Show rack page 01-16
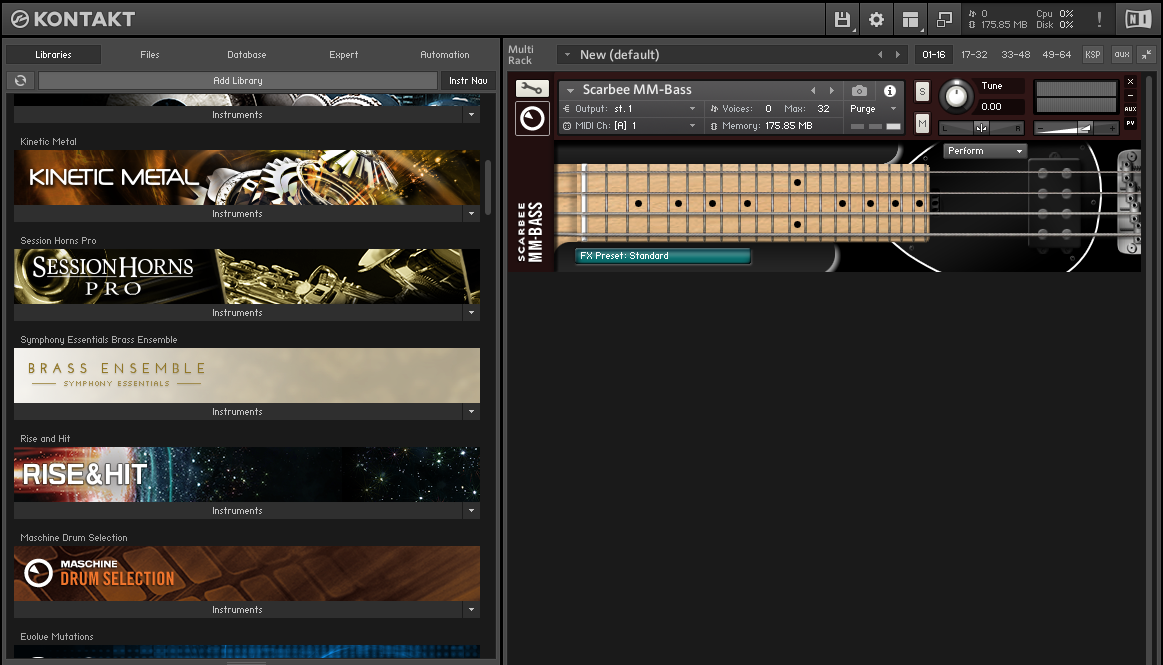Image resolution: width=1163 pixels, height=665 pixels. click(934, 54)
